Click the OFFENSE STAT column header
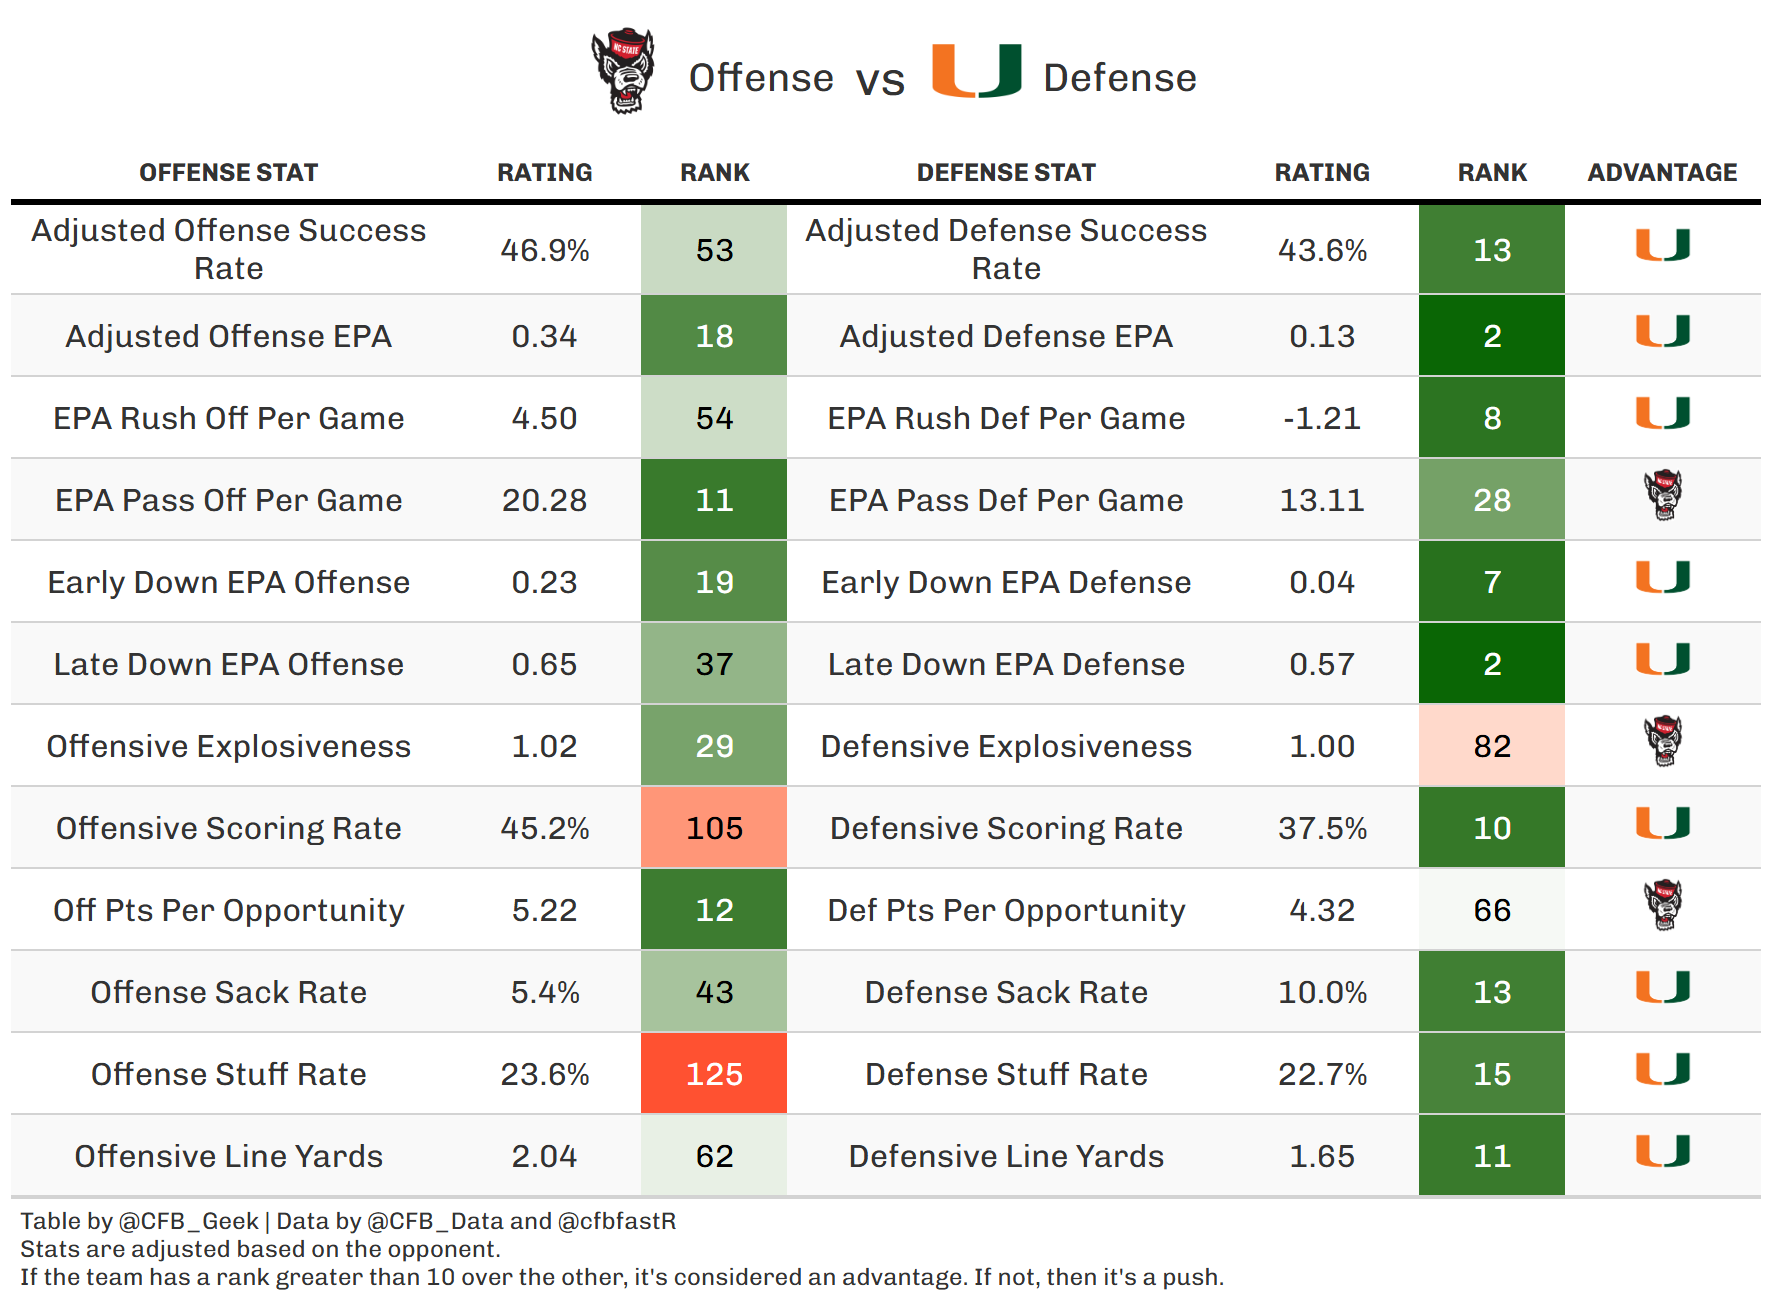1770x1312 pixels. tap(228, 173)
